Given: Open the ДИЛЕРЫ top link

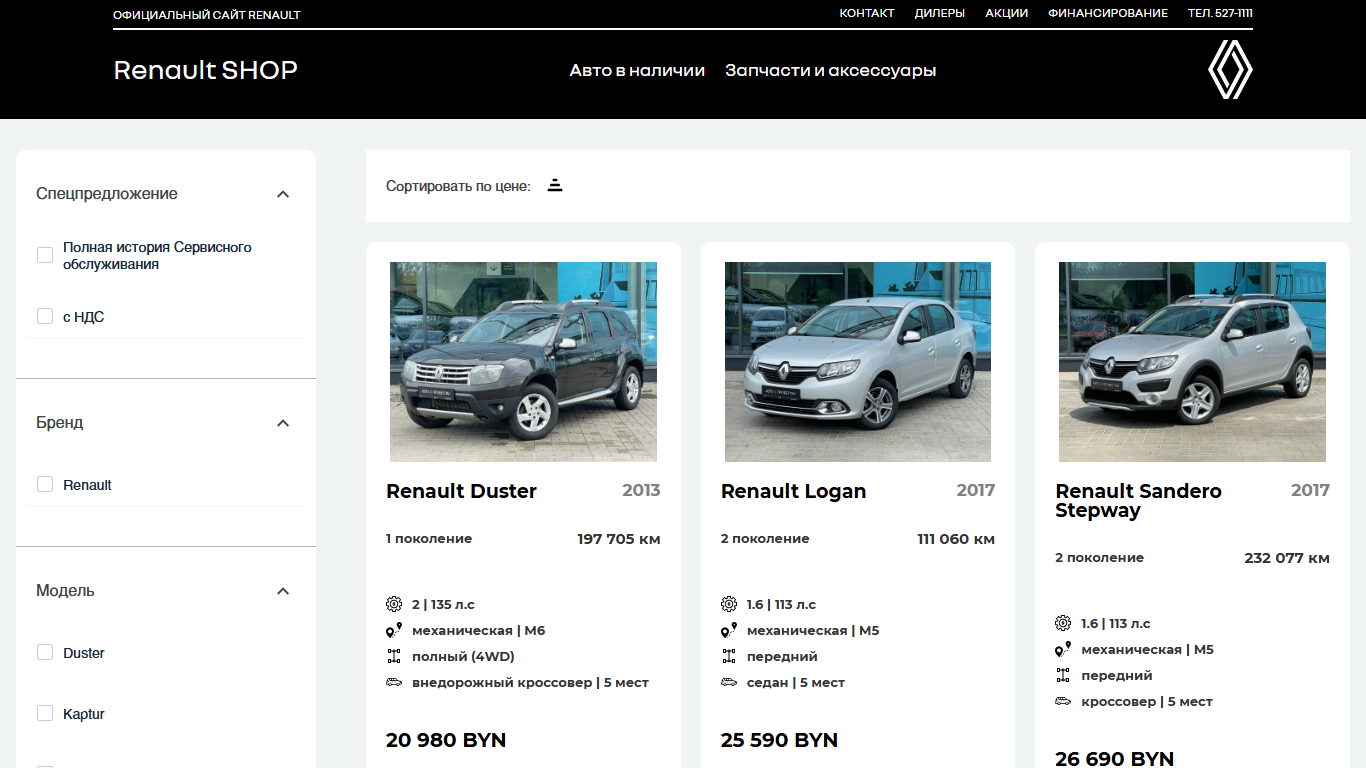Looking at the screenshot, I should 940,13.
